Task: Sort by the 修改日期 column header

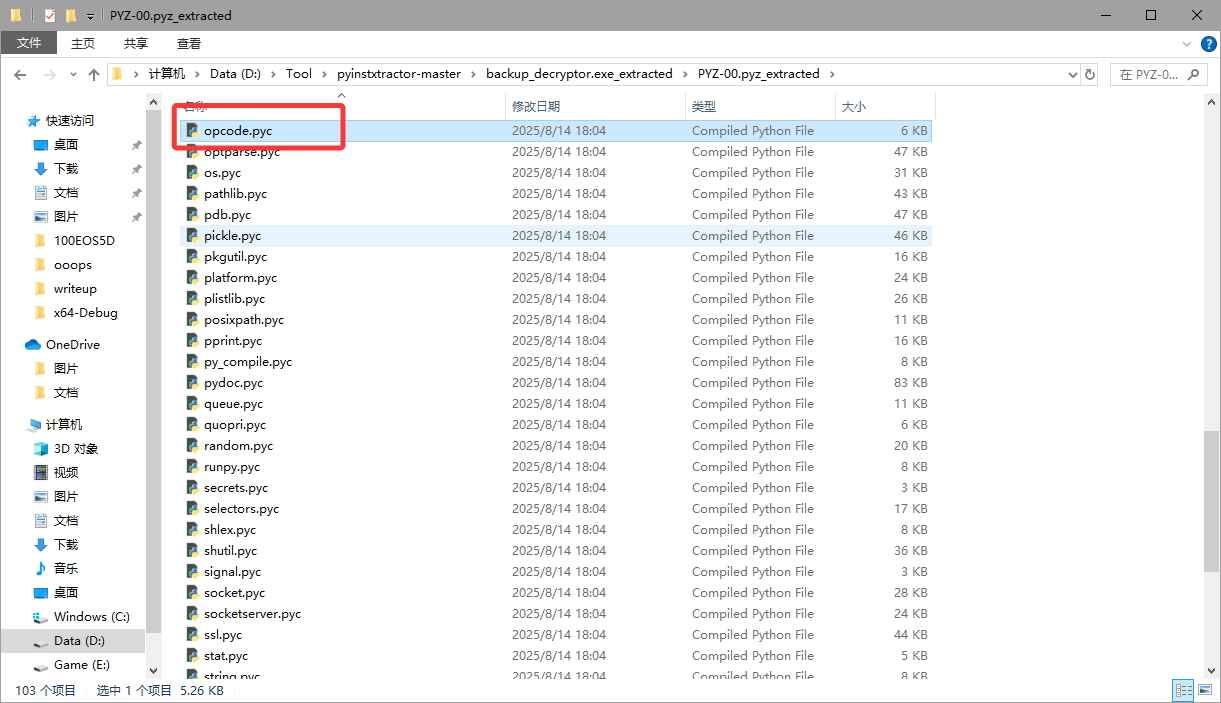Action: coord(596,106)
